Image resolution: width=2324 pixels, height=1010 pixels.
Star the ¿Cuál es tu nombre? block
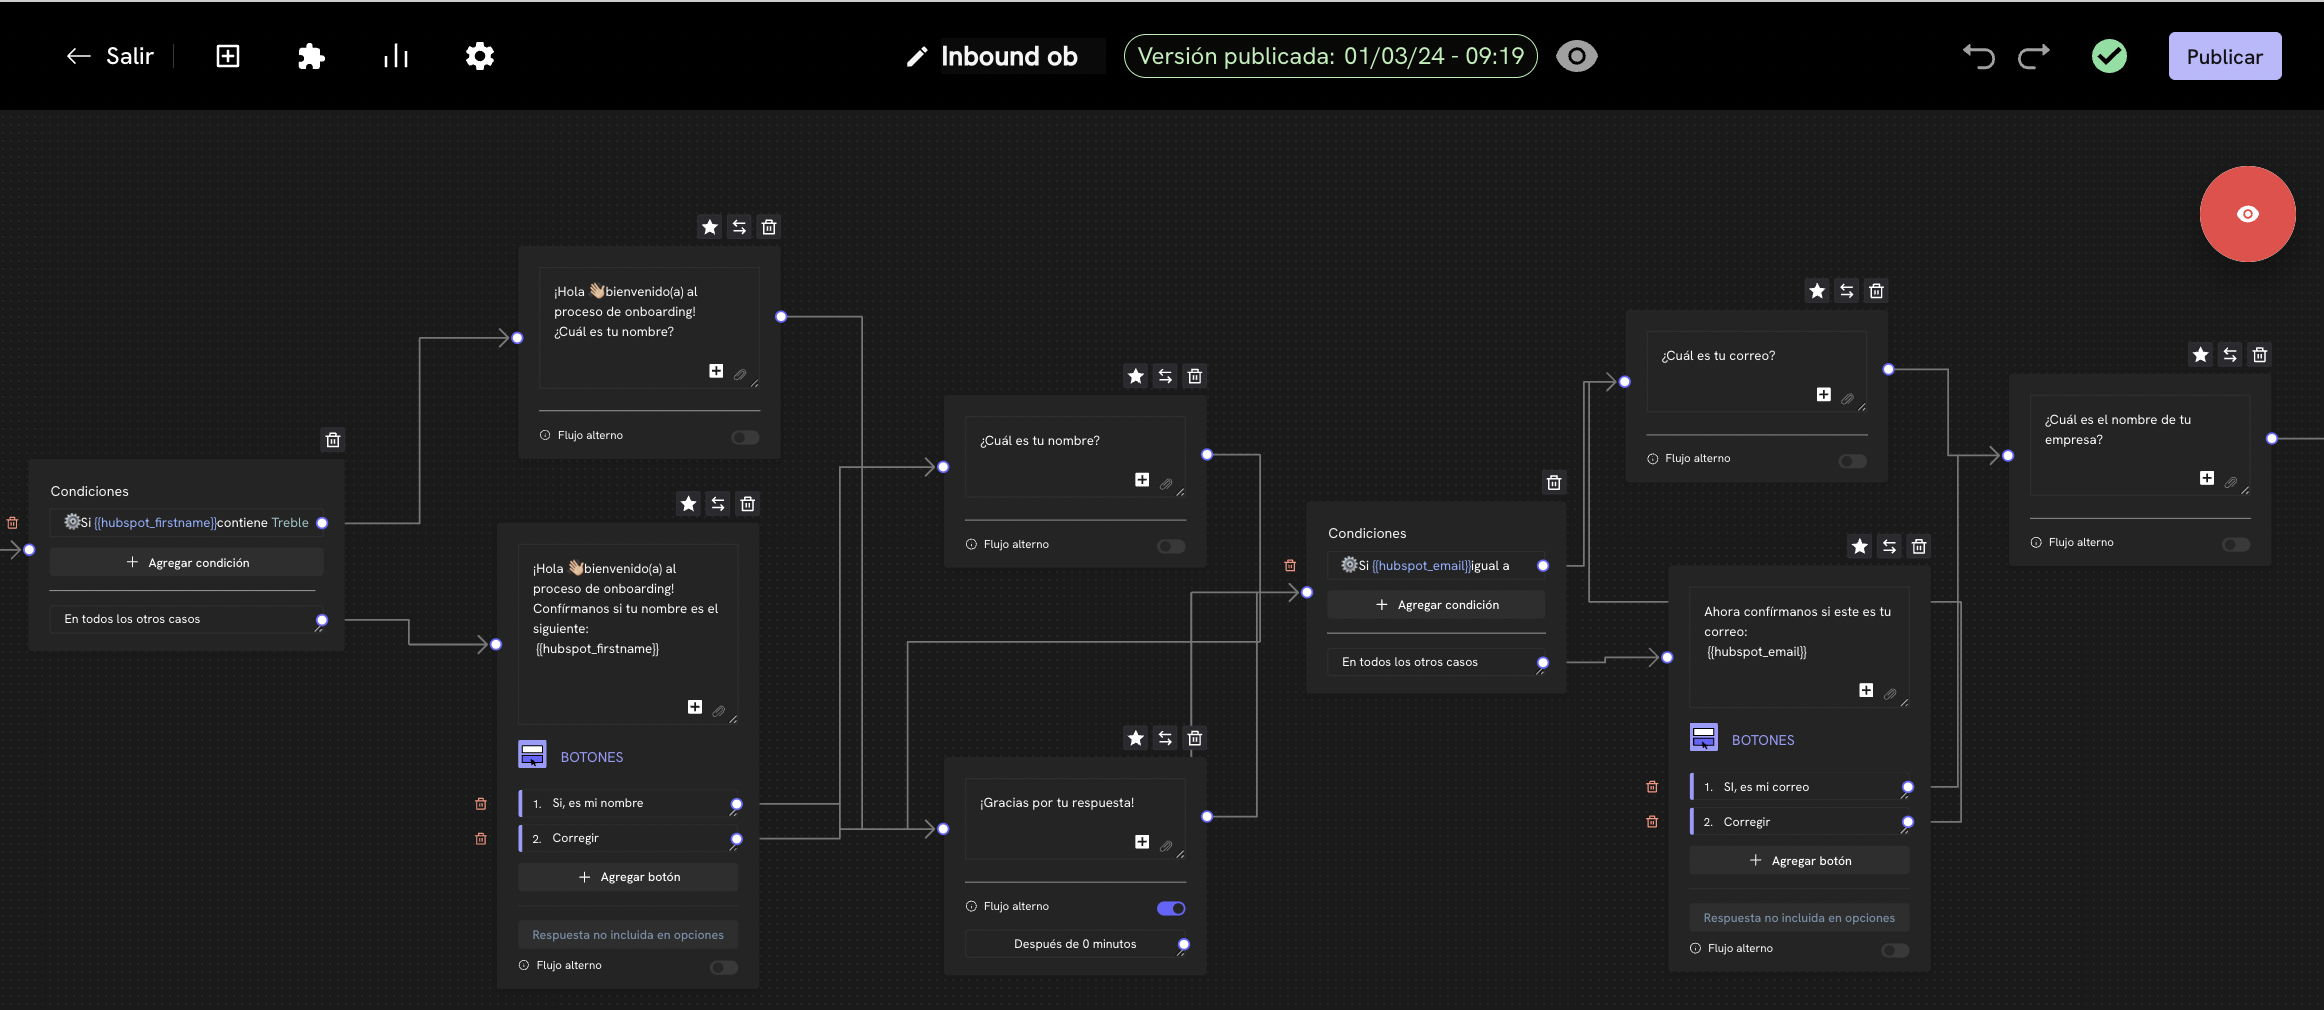click(1136, 376)
